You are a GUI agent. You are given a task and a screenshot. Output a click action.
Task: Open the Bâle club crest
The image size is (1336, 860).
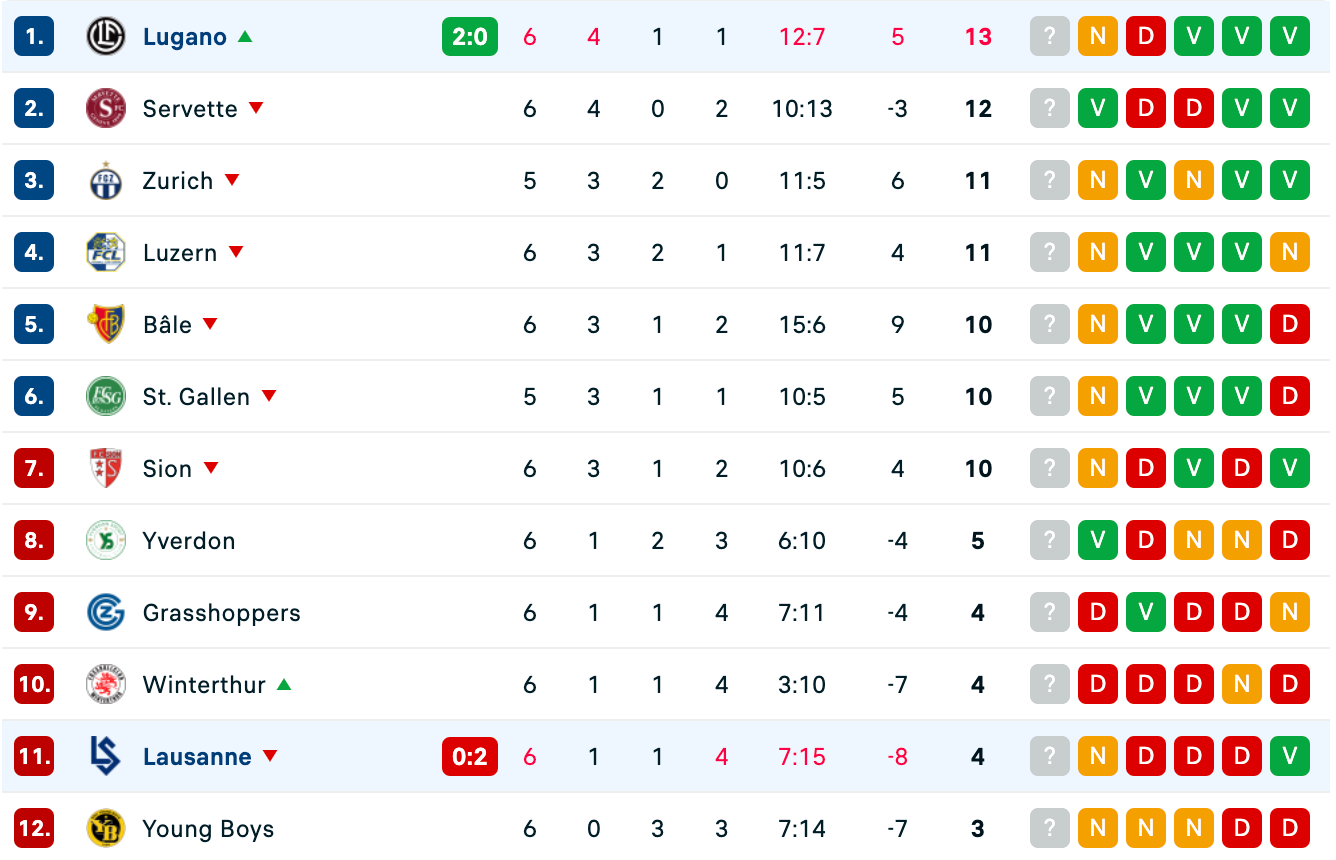coord(105,325)
